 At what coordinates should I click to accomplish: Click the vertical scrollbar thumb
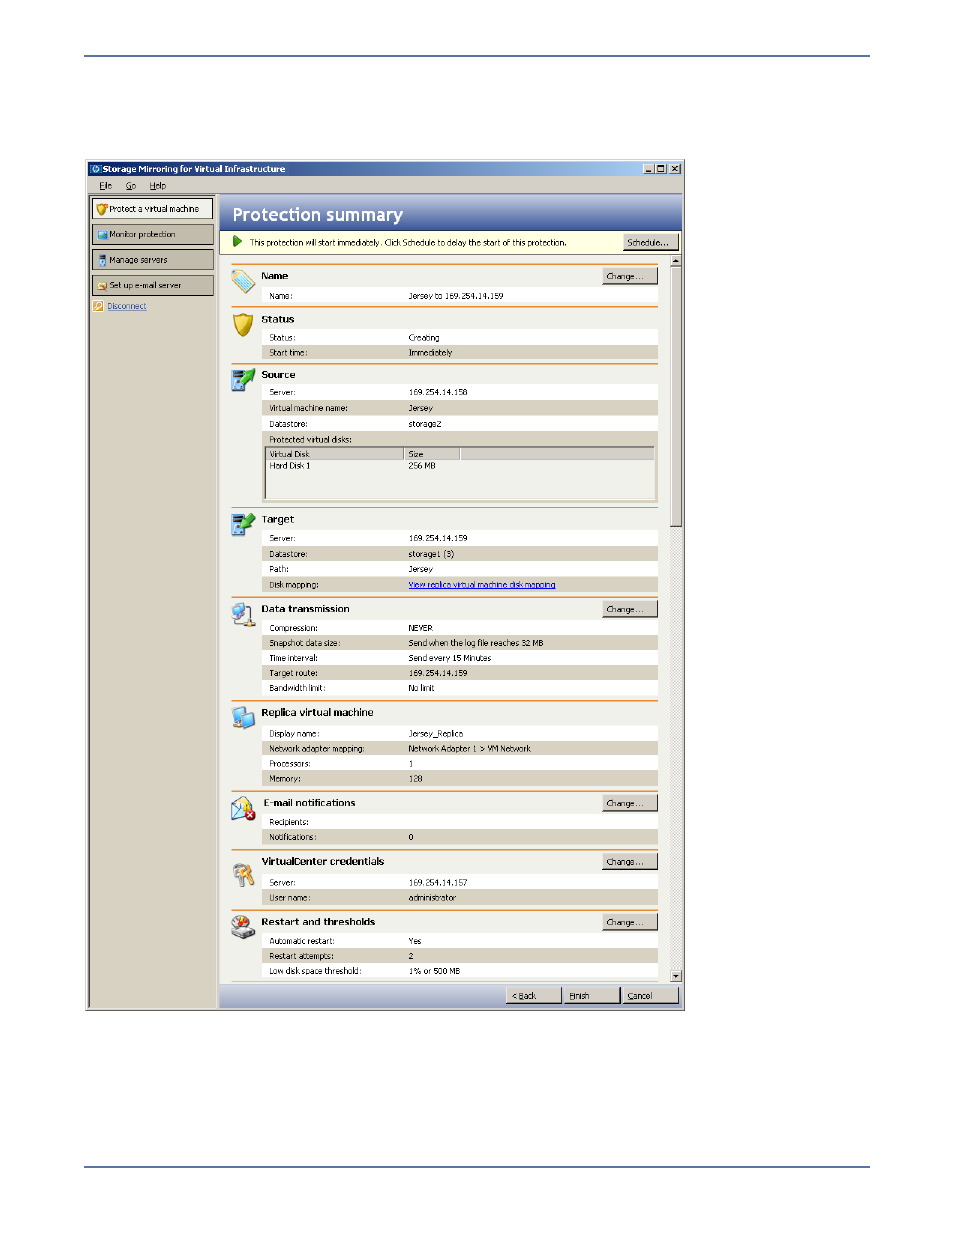676,397
